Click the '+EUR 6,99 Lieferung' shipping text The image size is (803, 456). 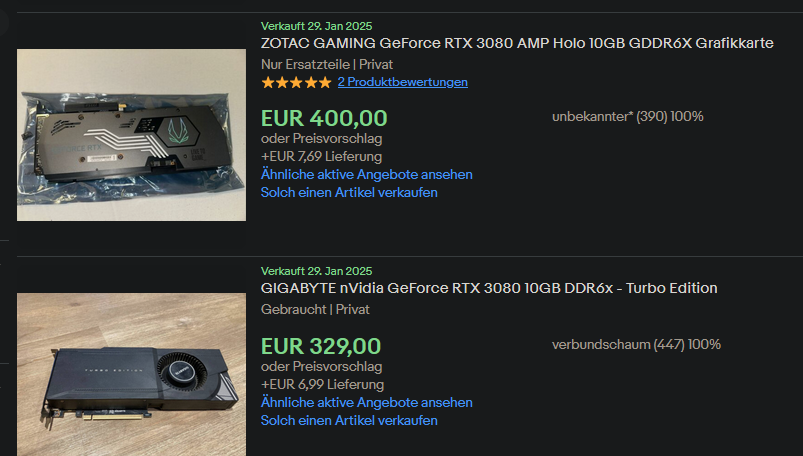(323, 384)
